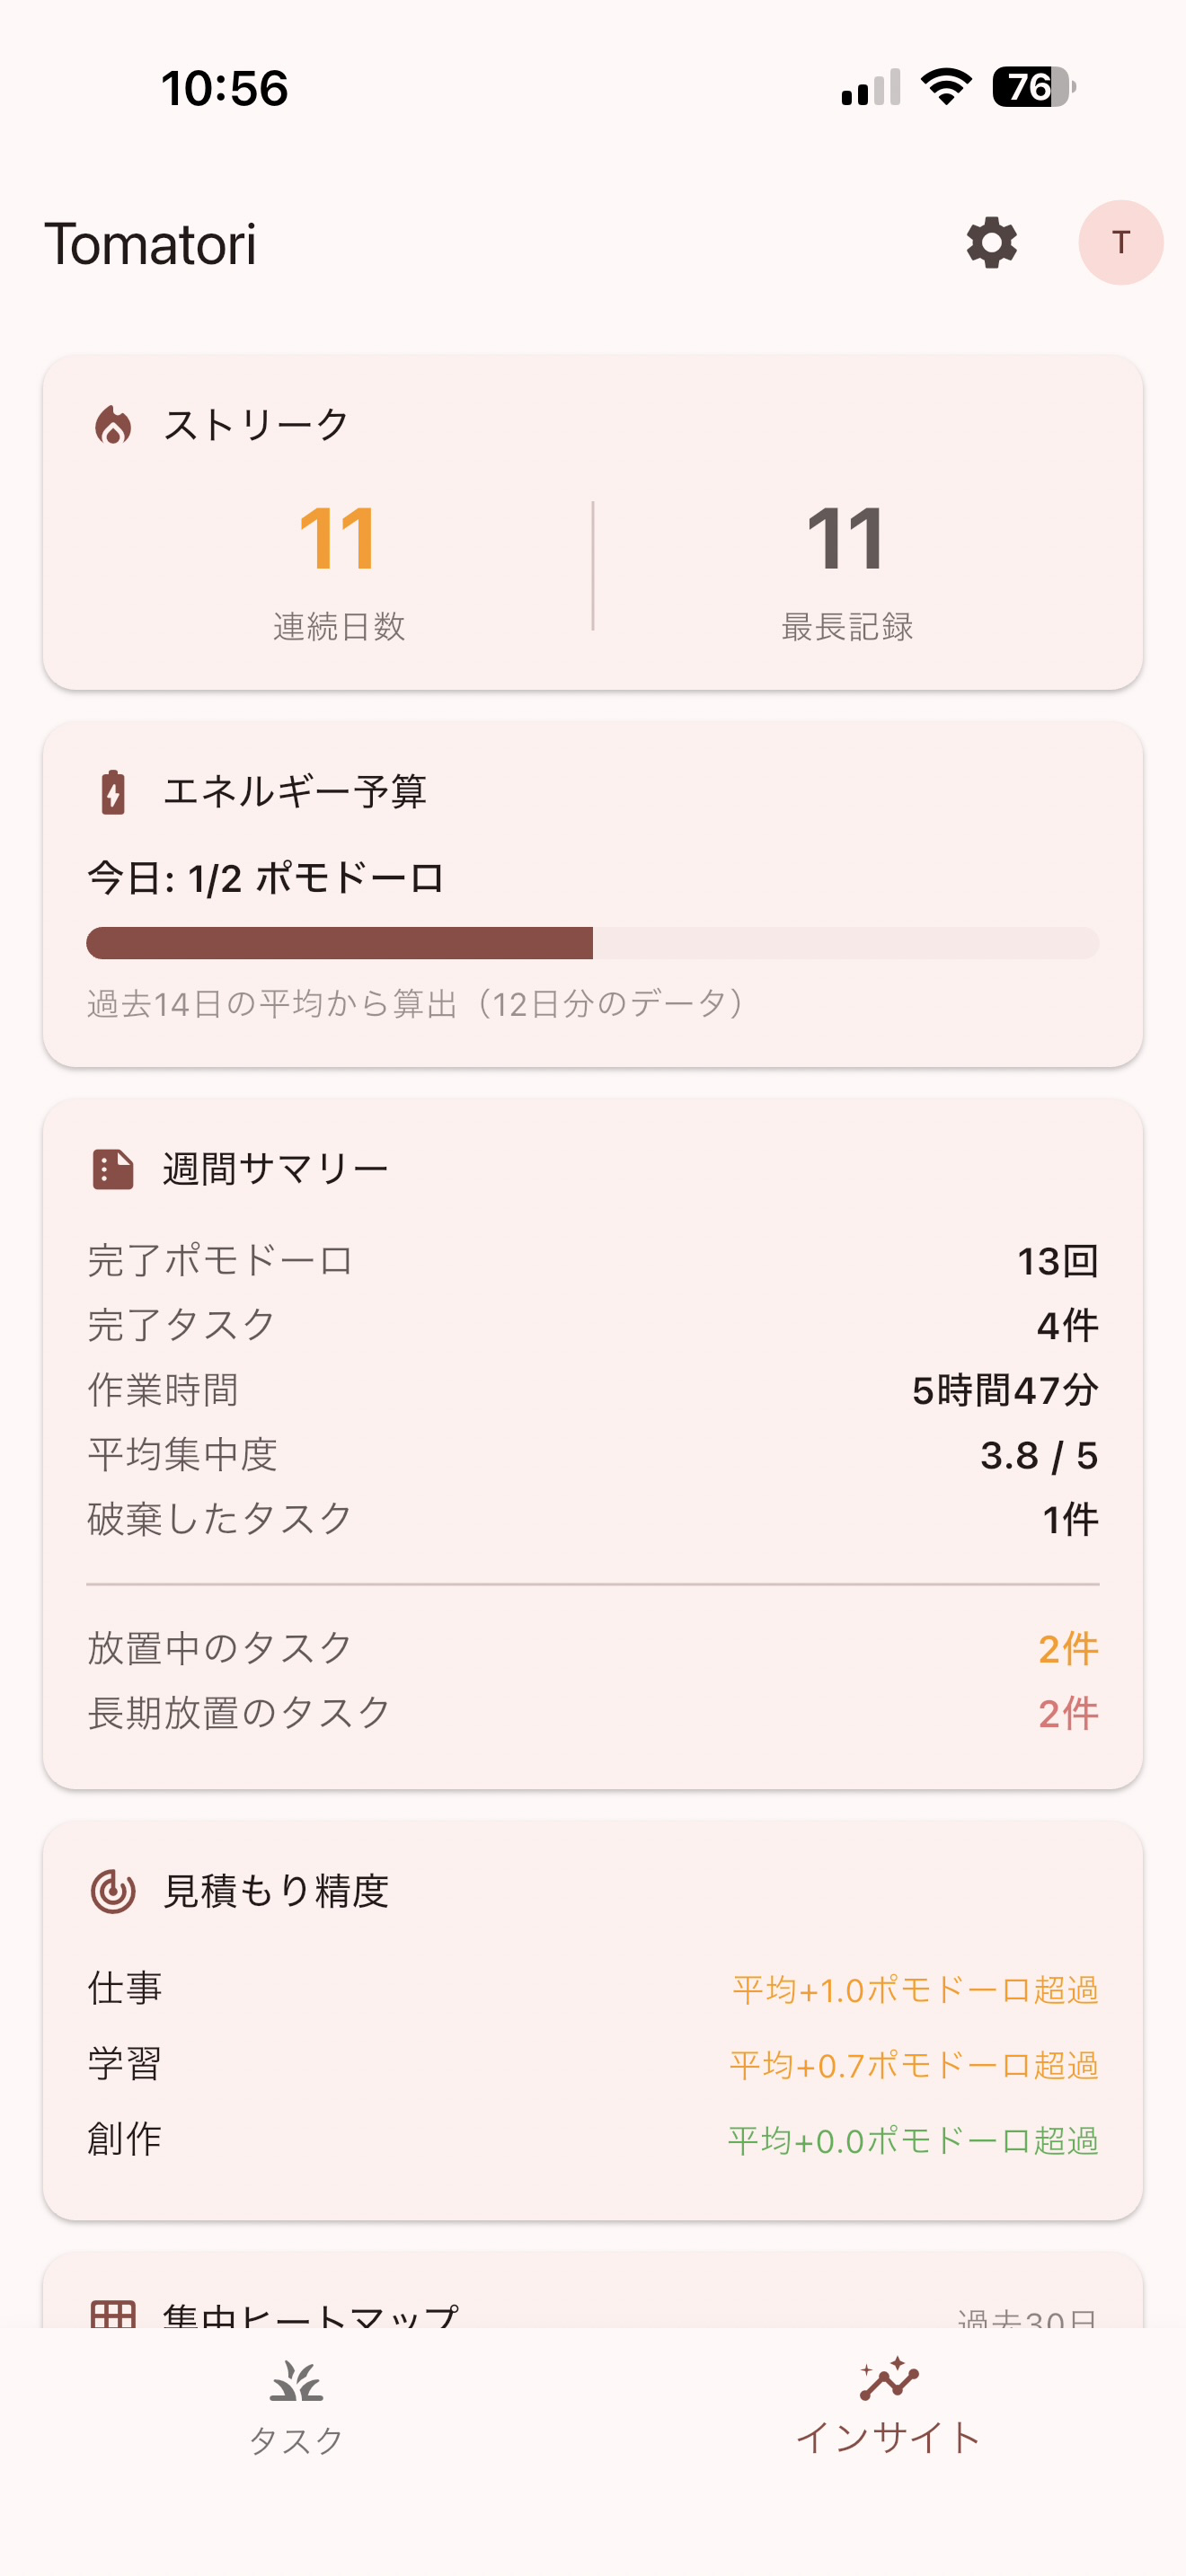Tap the estimate accuracy target icon
The height and width of the screenshot is (2576, 1186).
click(113, 1891)
